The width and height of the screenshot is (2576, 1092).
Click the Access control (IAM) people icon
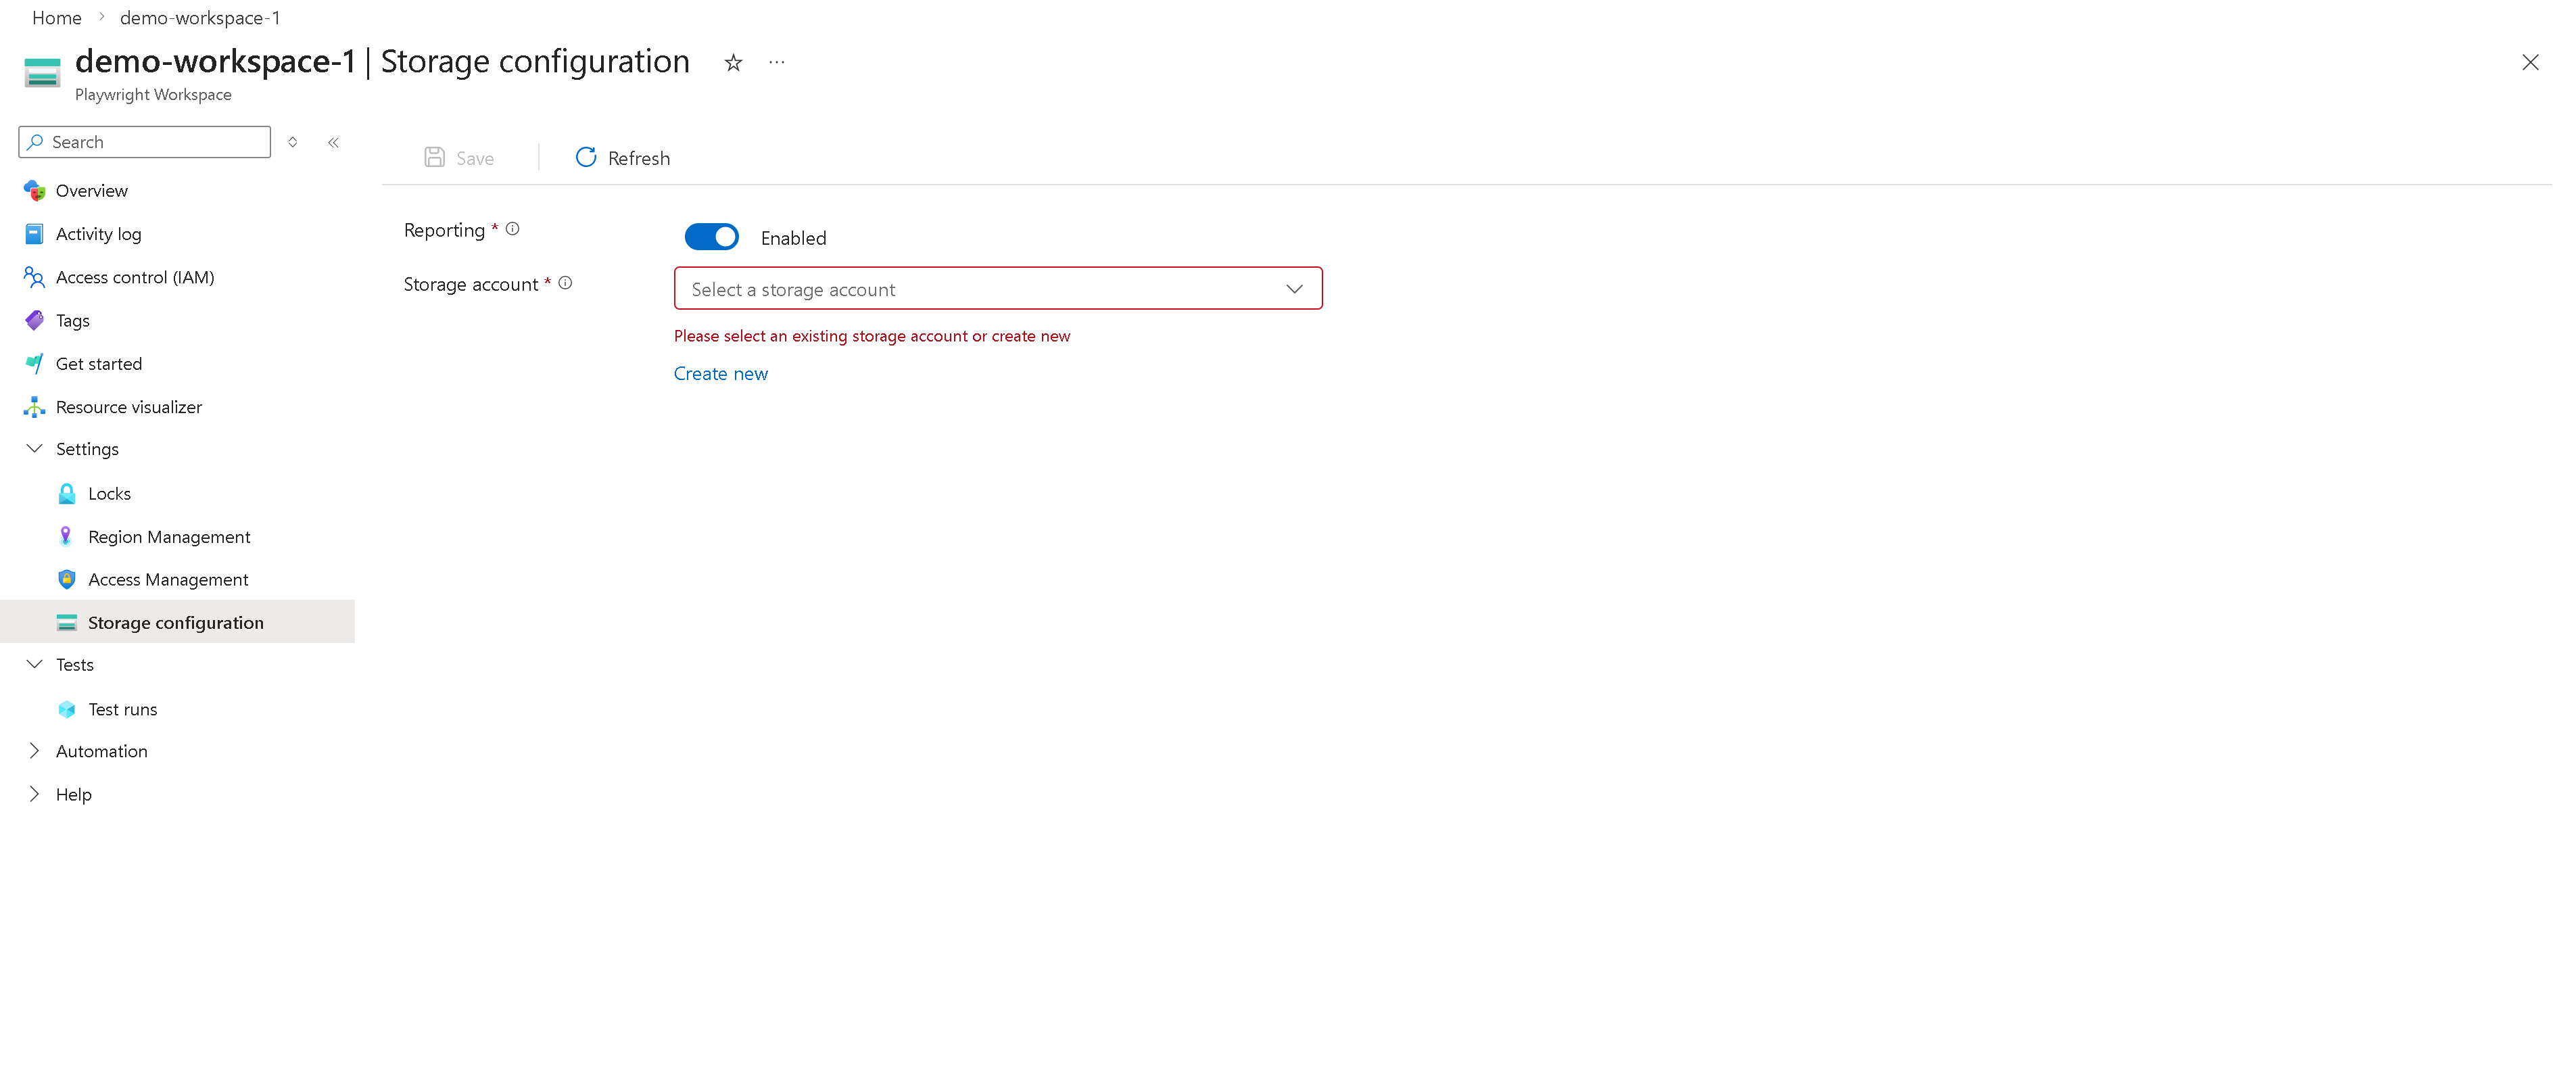(34, 277)
